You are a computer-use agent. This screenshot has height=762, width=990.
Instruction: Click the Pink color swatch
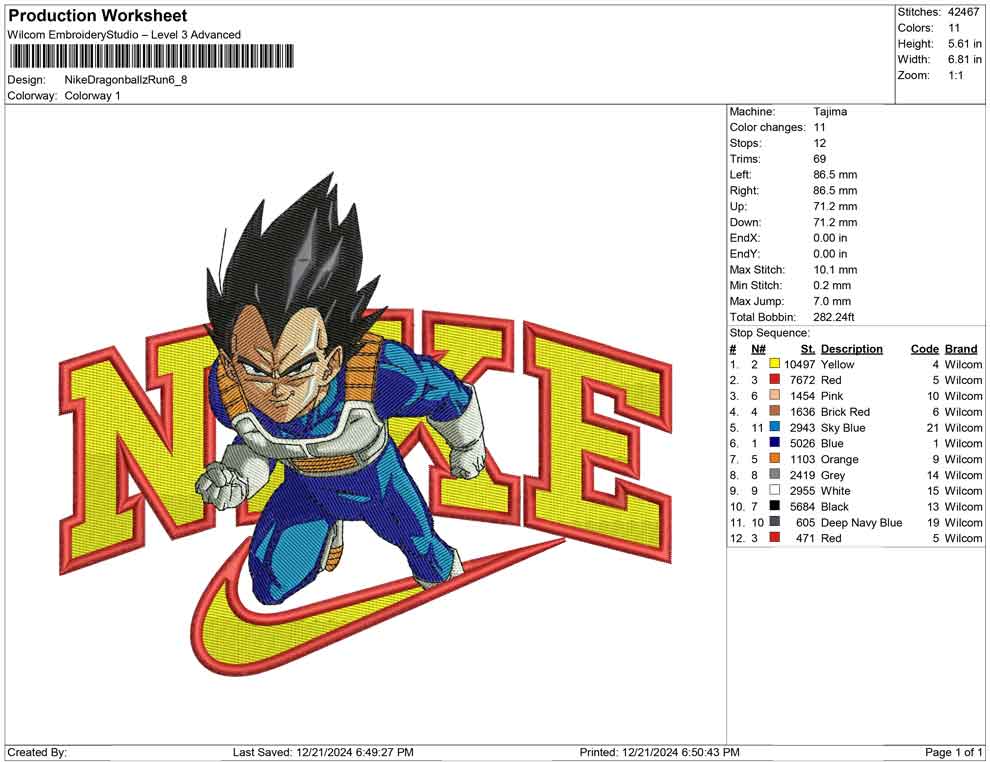click(x=775, y=395)
